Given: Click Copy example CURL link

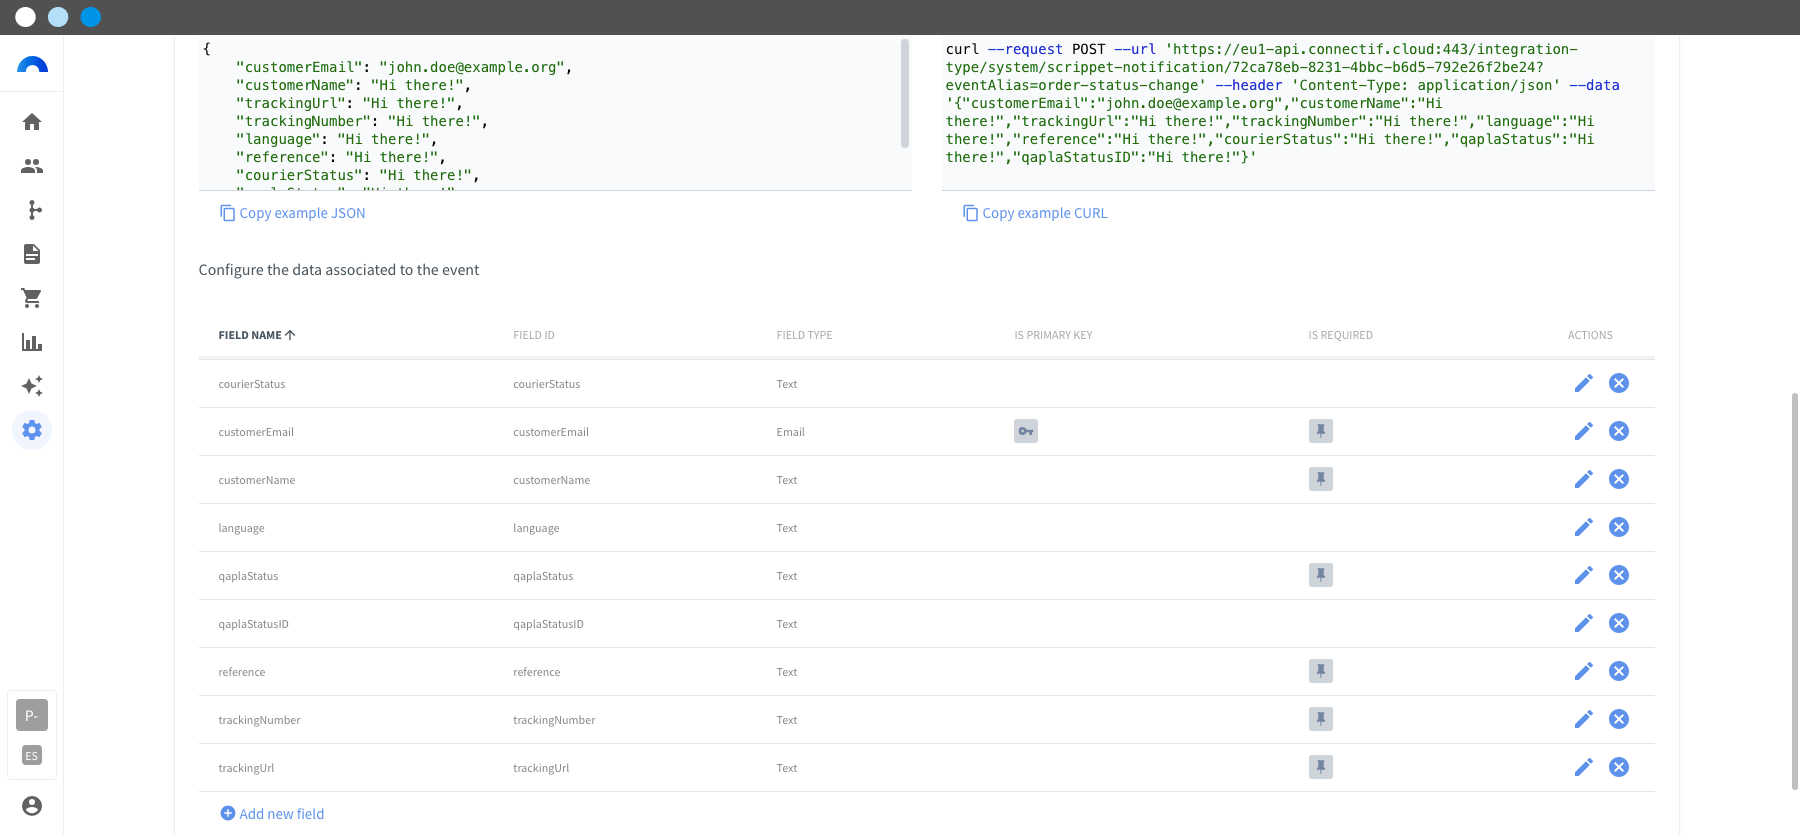Looking at the screenshot, I should pos(1035,213).
